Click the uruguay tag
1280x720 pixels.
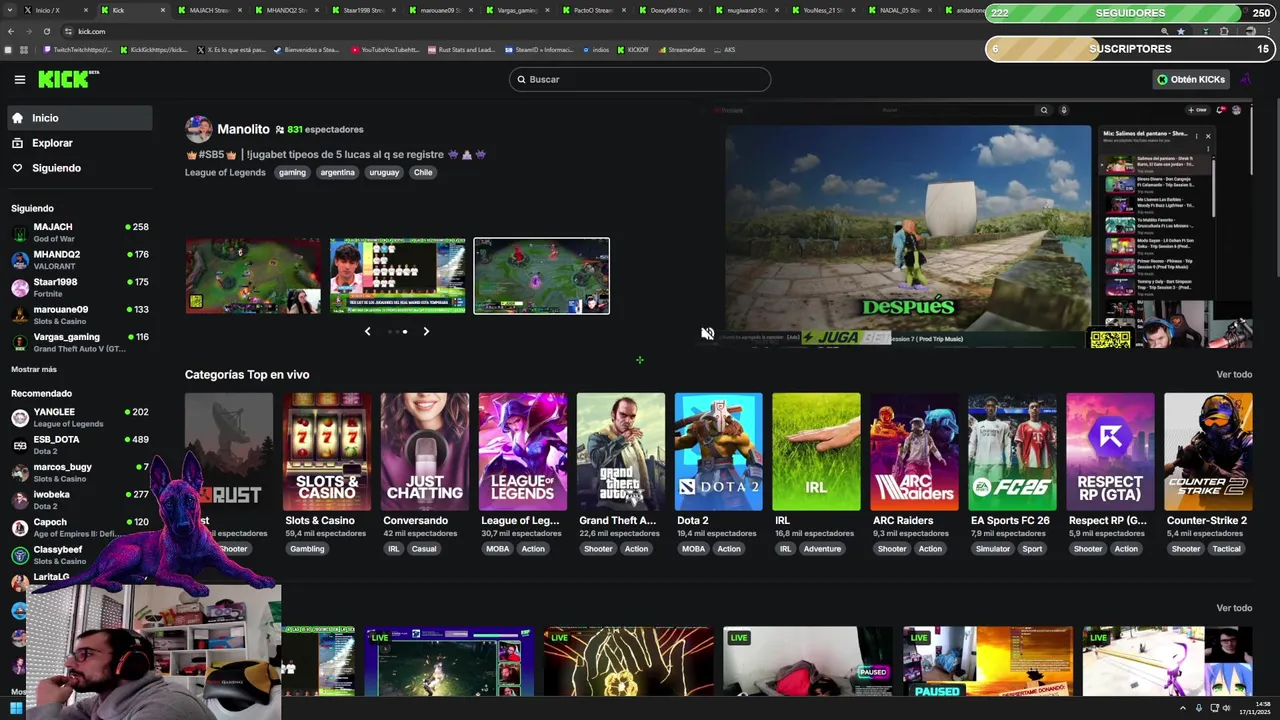click(384, 172)
